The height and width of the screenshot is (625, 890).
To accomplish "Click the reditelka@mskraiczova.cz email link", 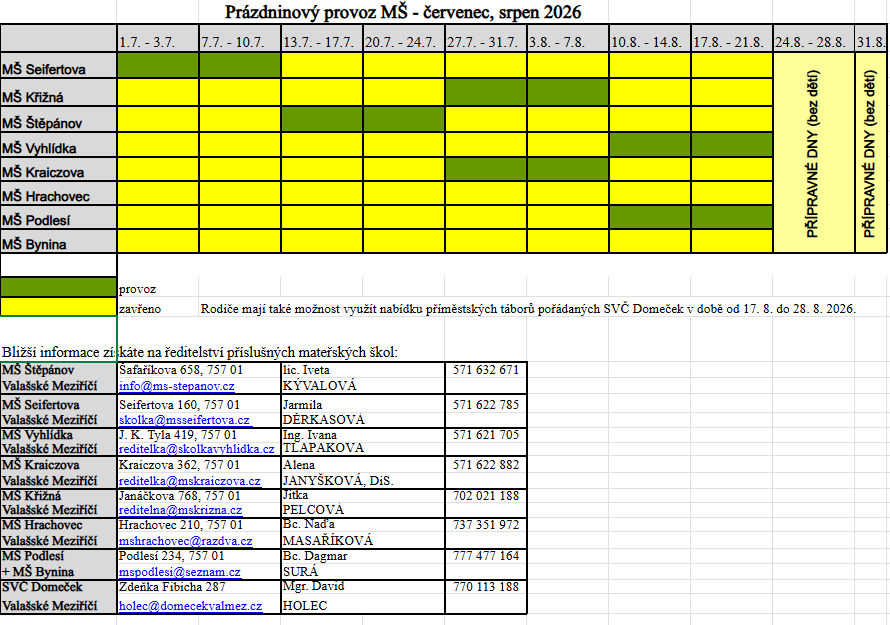I will (189, 481).
